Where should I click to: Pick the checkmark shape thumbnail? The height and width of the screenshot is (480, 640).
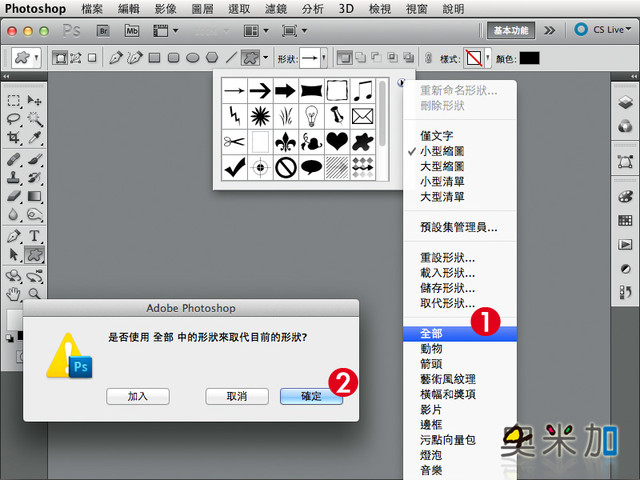coord(234,167)
